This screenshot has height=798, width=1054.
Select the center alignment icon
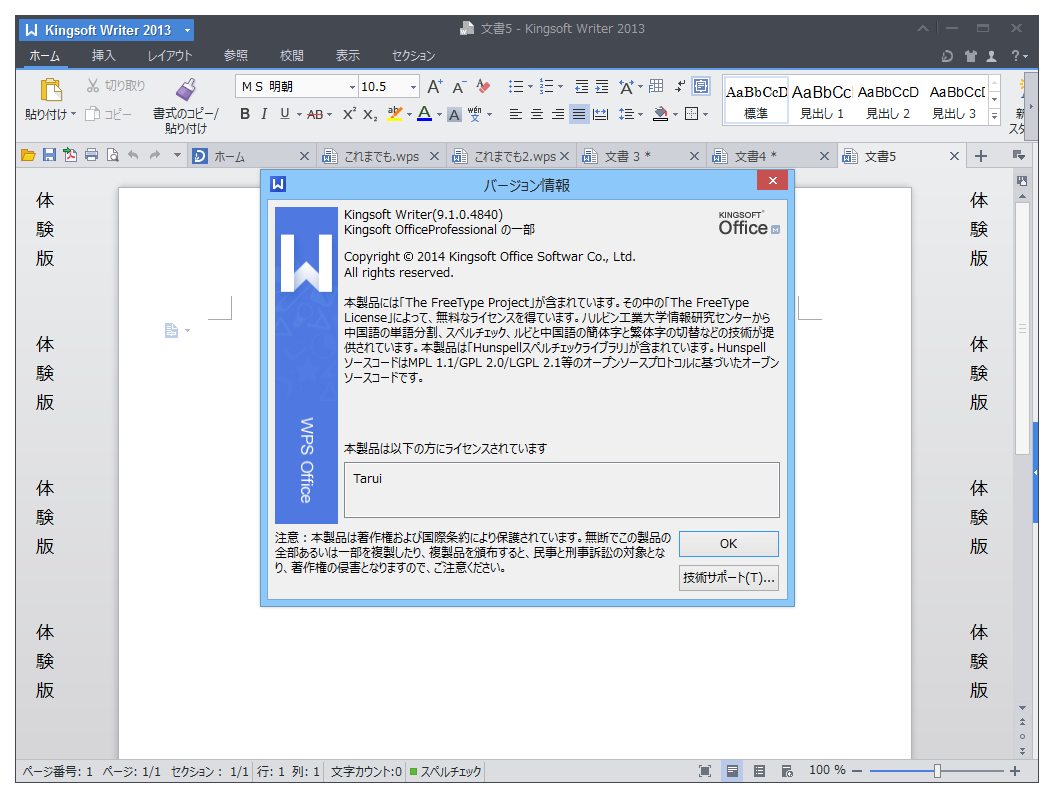536,114
